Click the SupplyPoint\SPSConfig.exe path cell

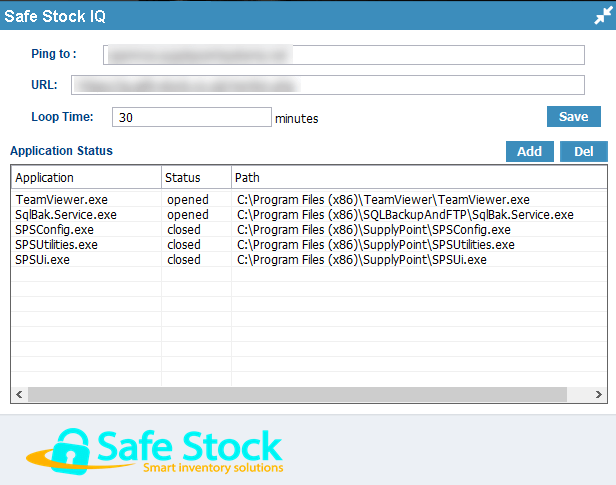coord(374,230)
